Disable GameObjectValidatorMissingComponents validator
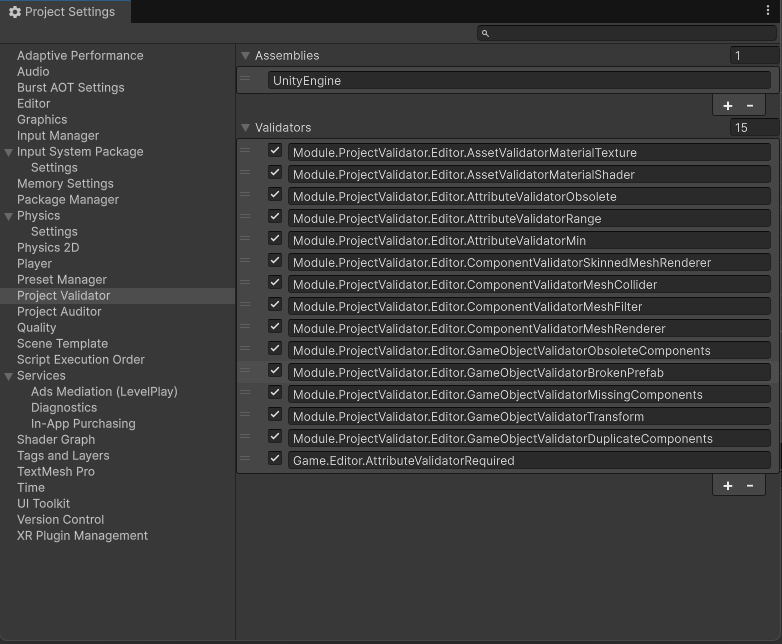 [x=275, y=392]
